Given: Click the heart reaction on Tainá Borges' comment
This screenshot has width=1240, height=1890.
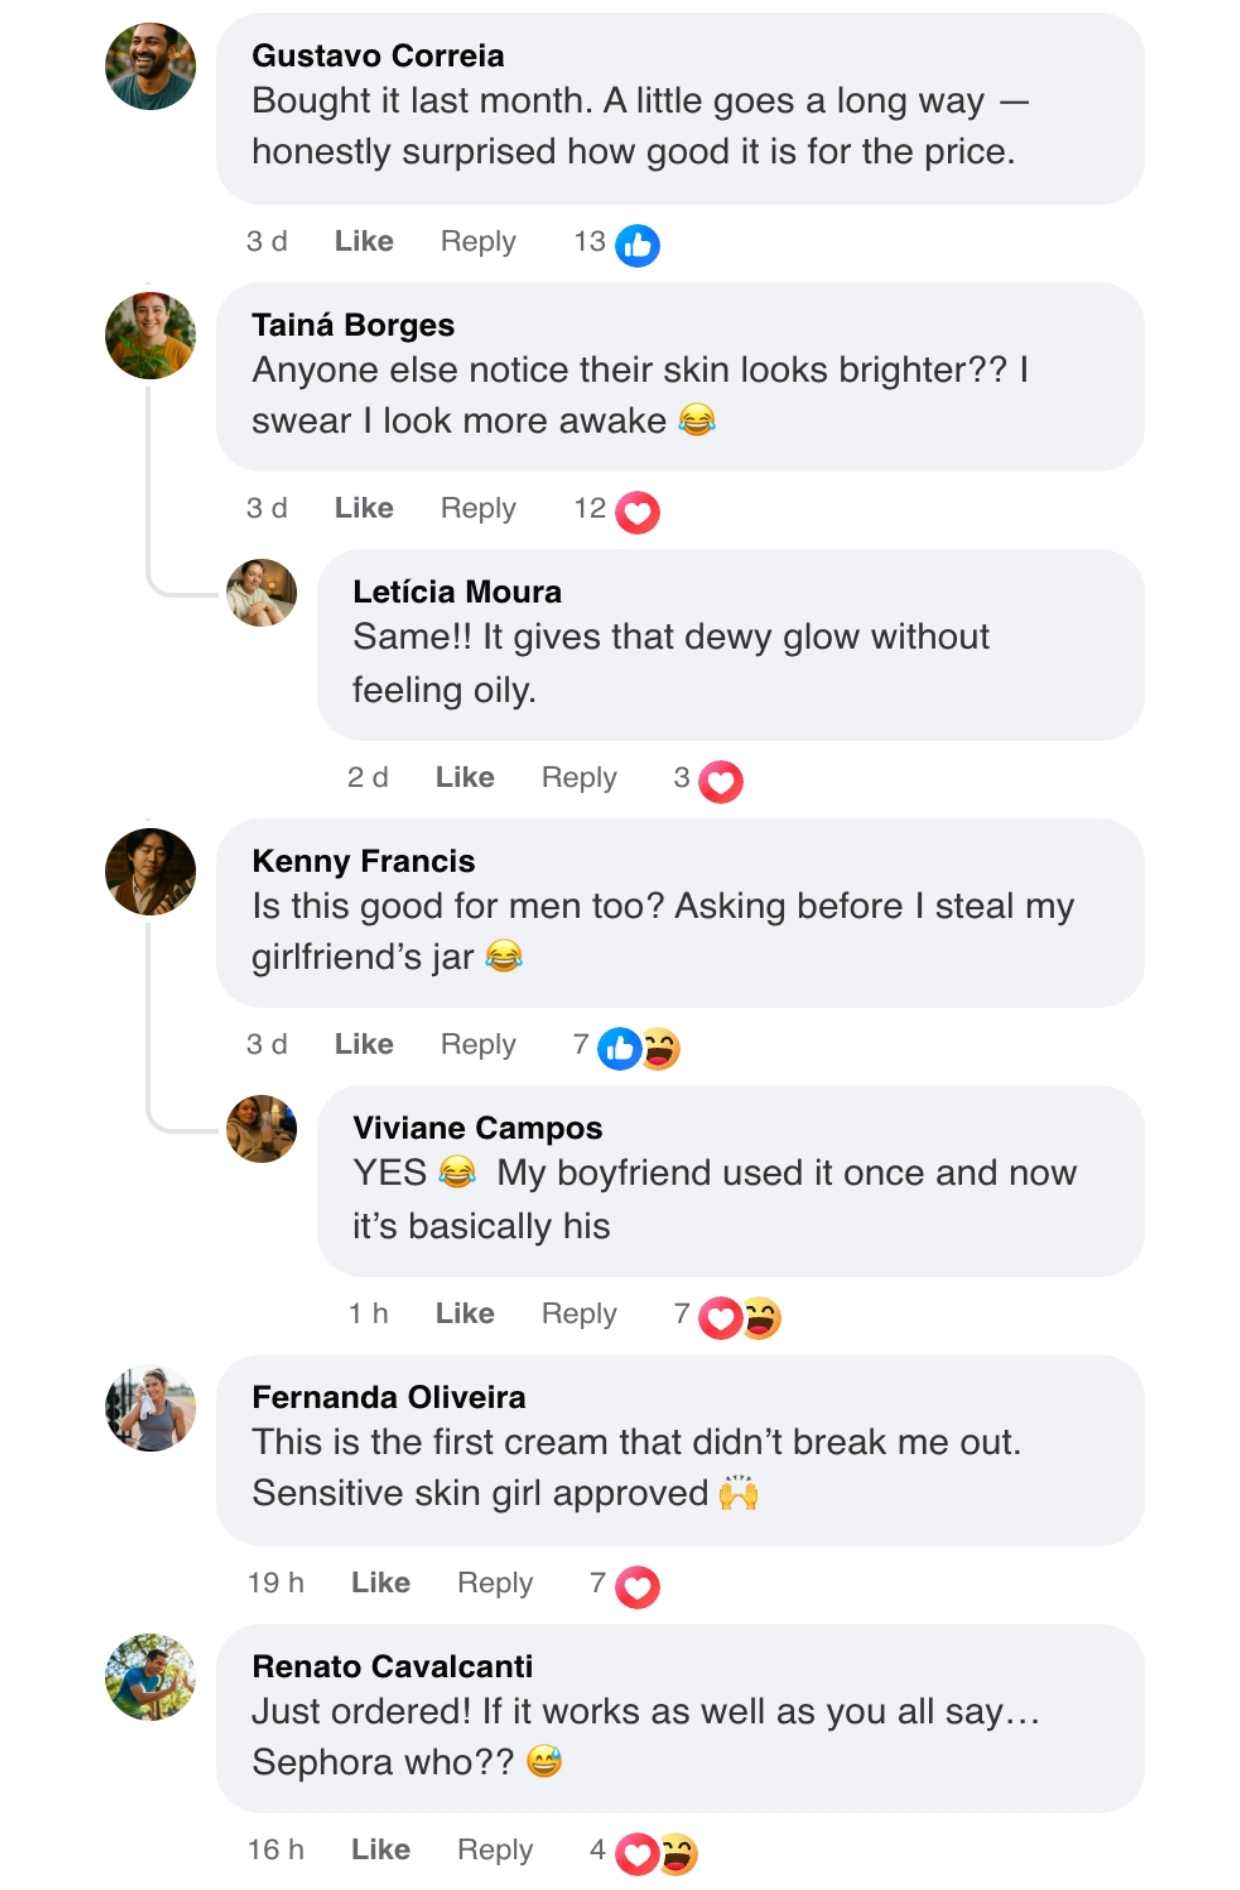Looking at the screenshot, I should tap(637, 512).
